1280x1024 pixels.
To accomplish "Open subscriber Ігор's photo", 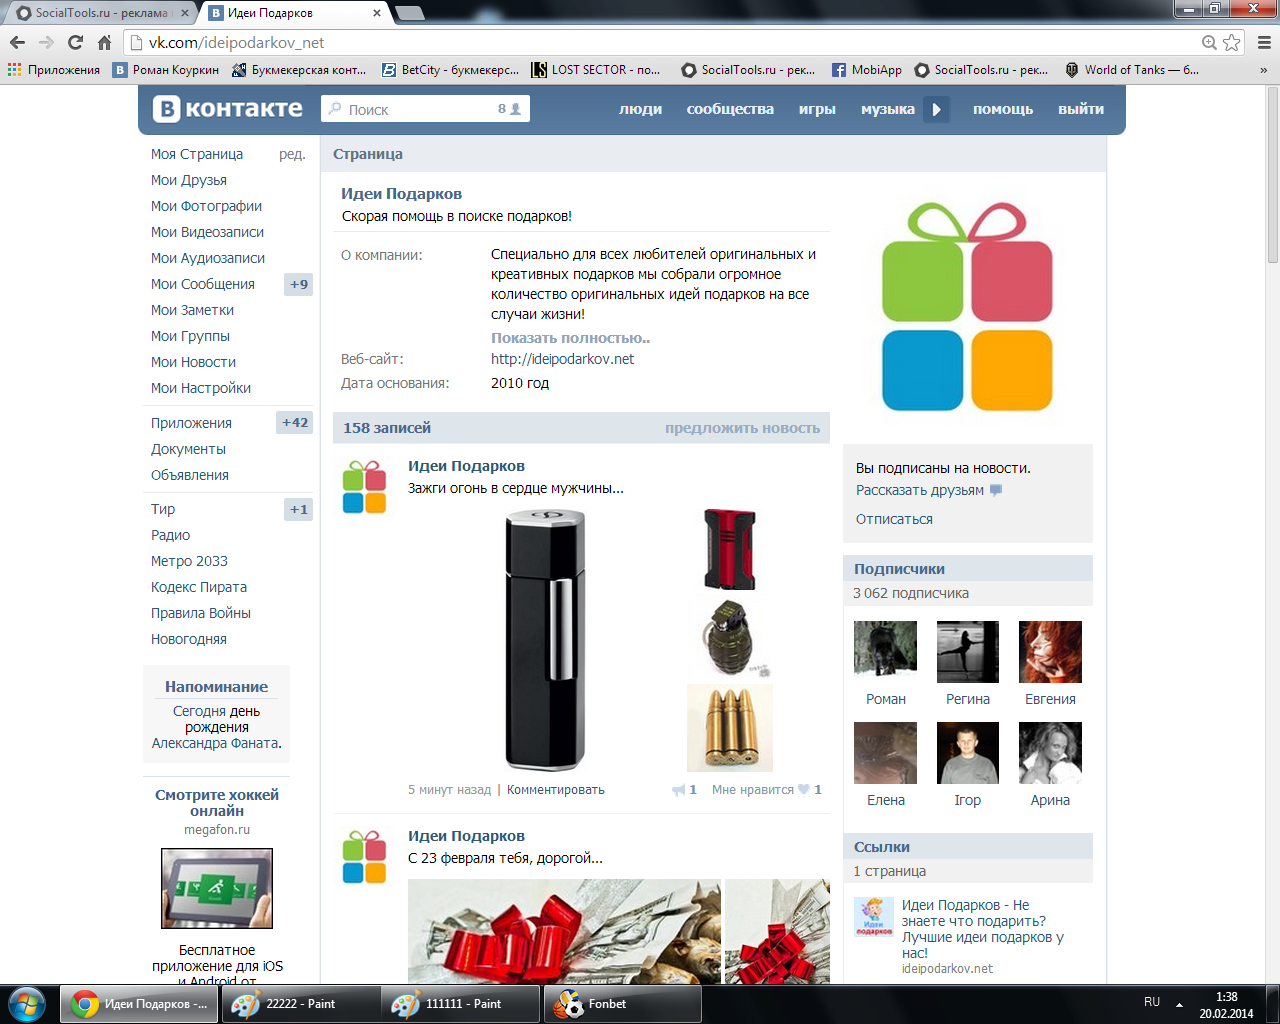I will 967,753.
